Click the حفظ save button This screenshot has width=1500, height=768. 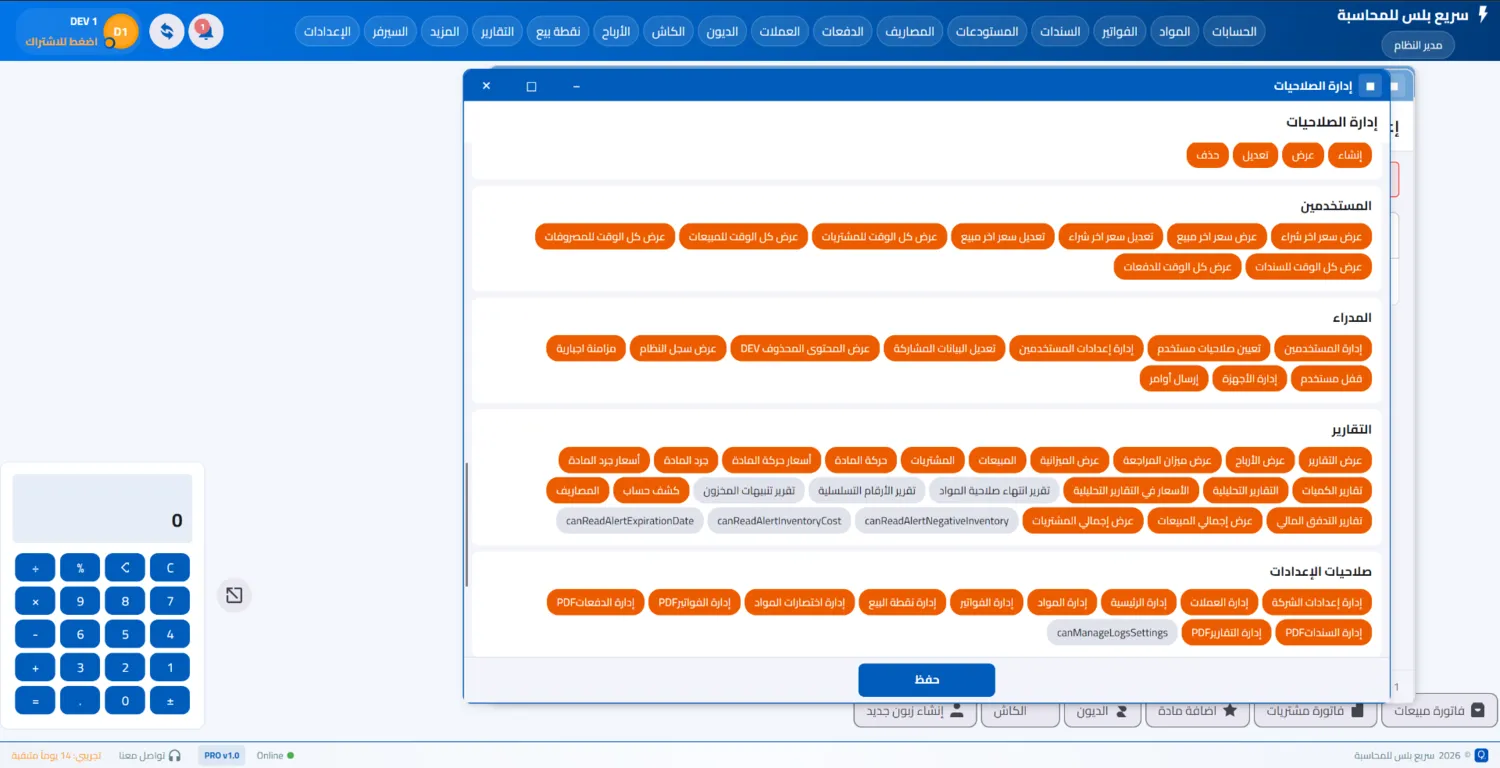point(926,680)
